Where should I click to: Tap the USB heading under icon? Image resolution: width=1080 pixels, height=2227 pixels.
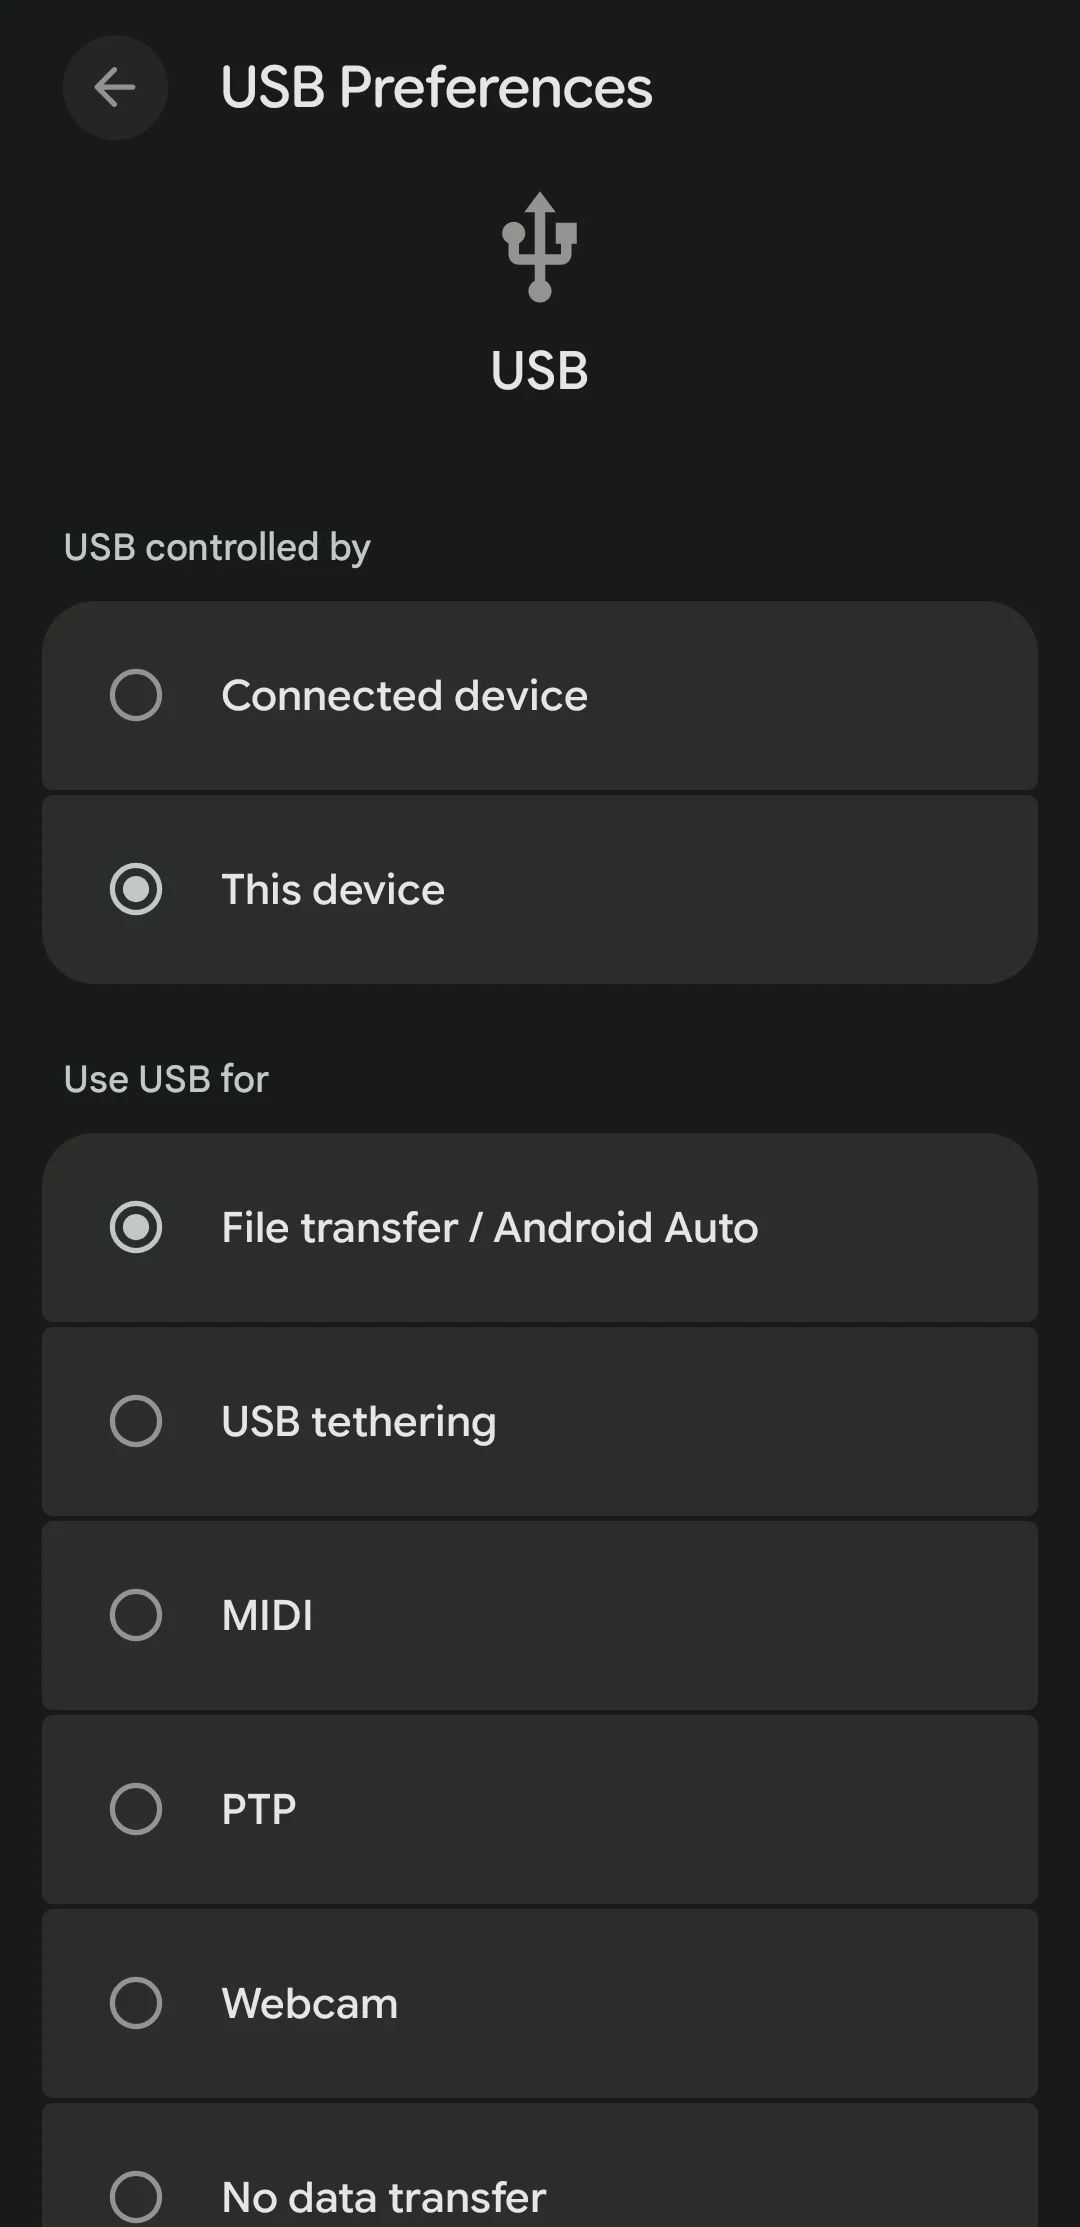(x=540, y=371)
